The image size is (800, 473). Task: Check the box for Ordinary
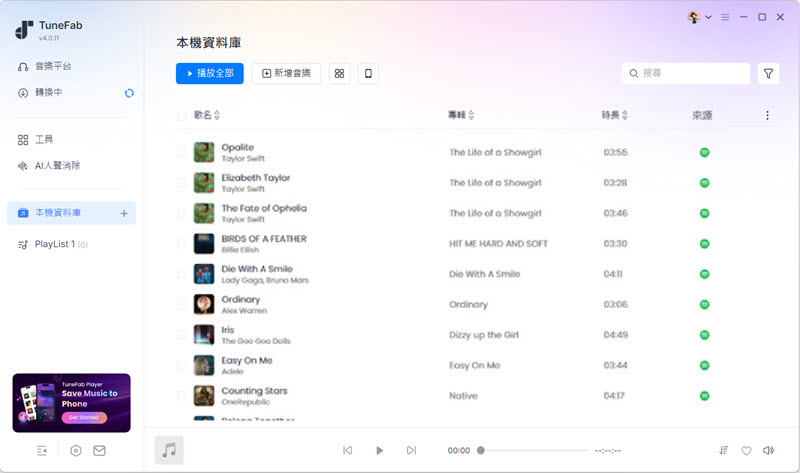(x=181, y=305)
